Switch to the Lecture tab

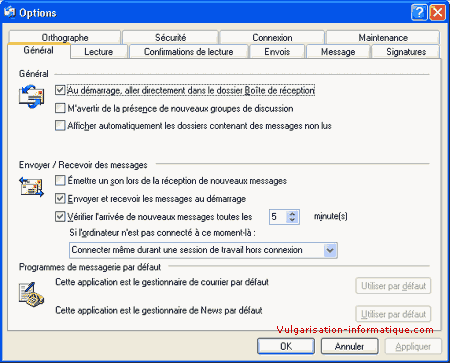point(99,52)
